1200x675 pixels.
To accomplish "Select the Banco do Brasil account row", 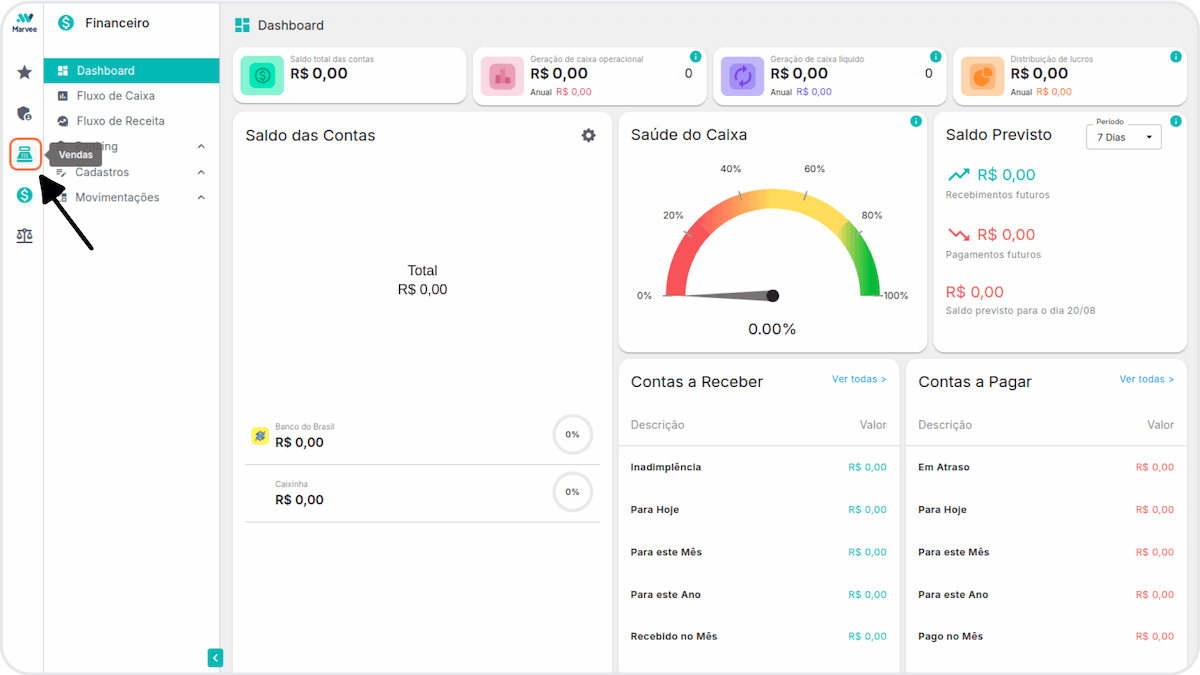I will tap(422, 435).
